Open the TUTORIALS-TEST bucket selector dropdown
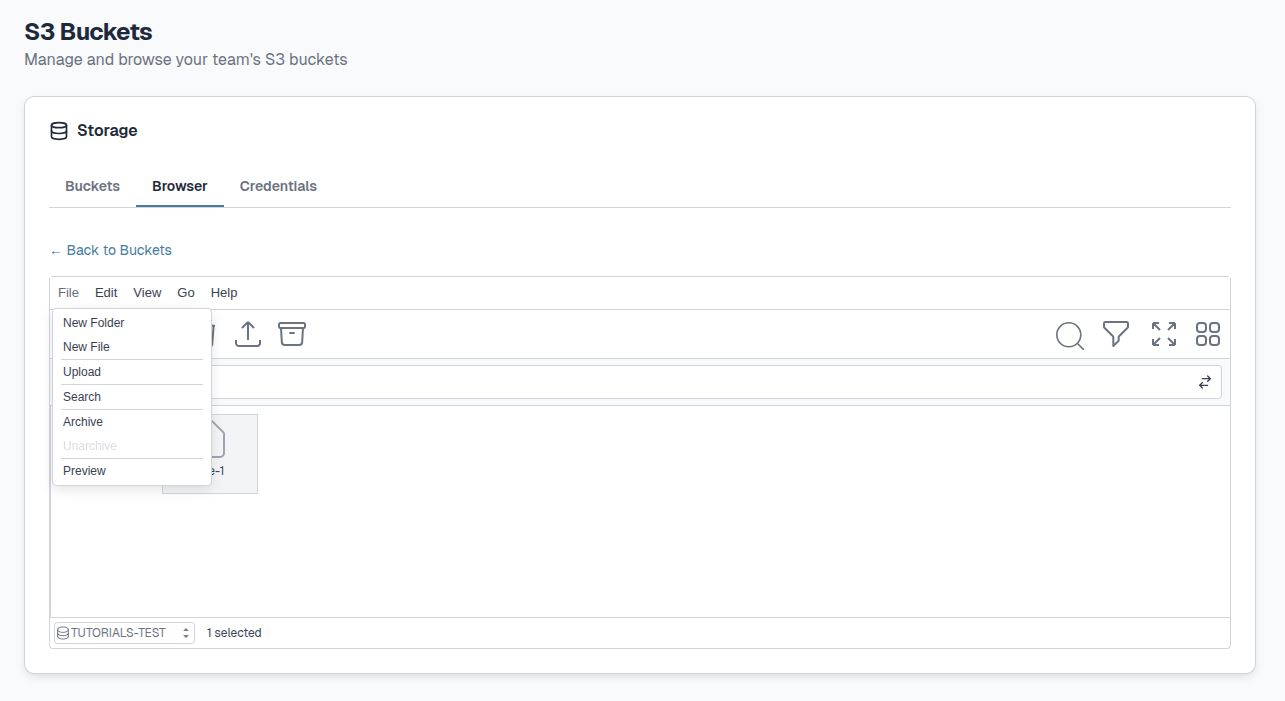 click(x=124, y=633)
